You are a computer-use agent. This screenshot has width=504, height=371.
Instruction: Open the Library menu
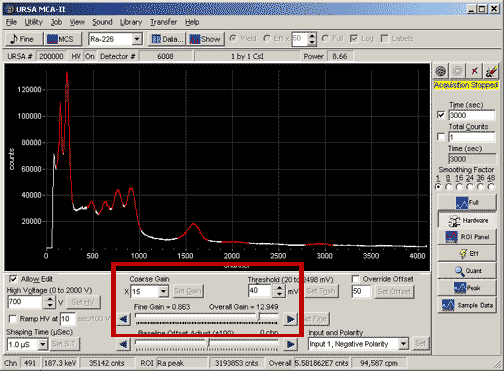point(131,22)
